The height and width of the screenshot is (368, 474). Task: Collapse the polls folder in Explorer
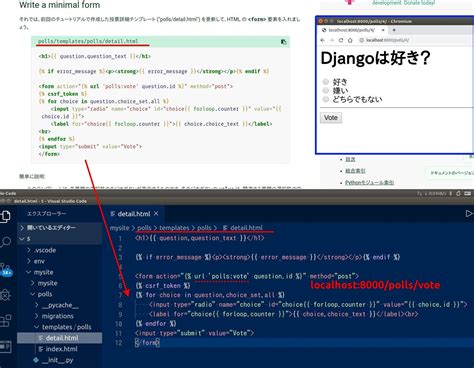click(59, 294)
